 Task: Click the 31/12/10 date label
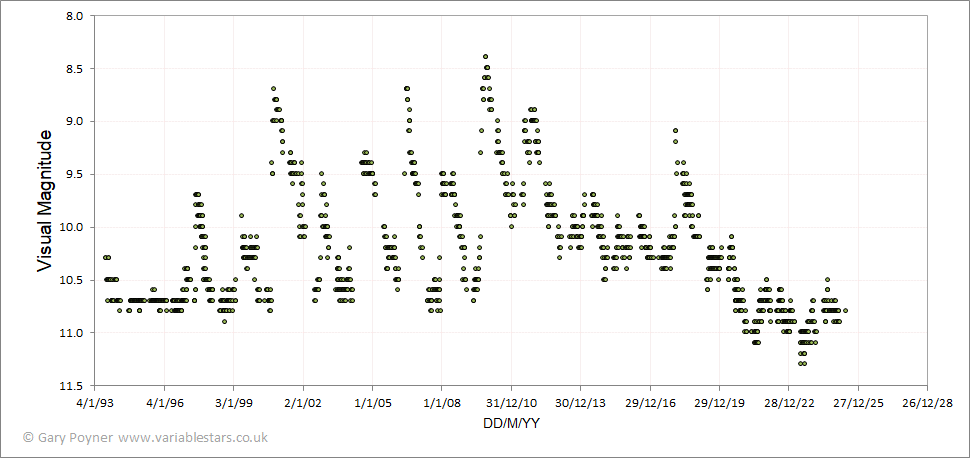(x=510, y=404)
